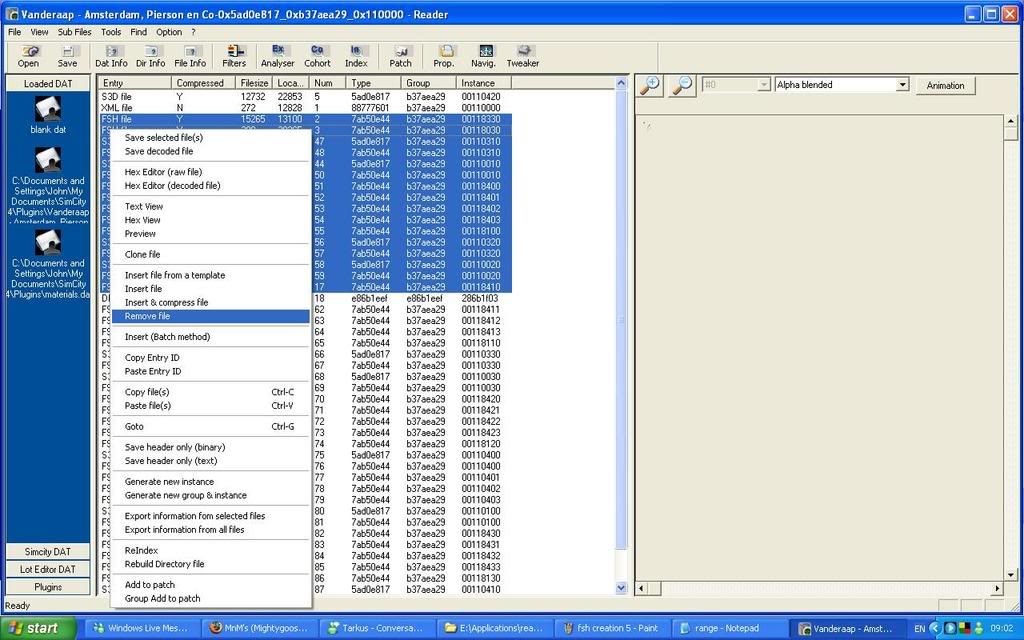Click the File Info toolbar icon
The height and width of the screenshot is (640, 1024).
(x=190, y=56)
